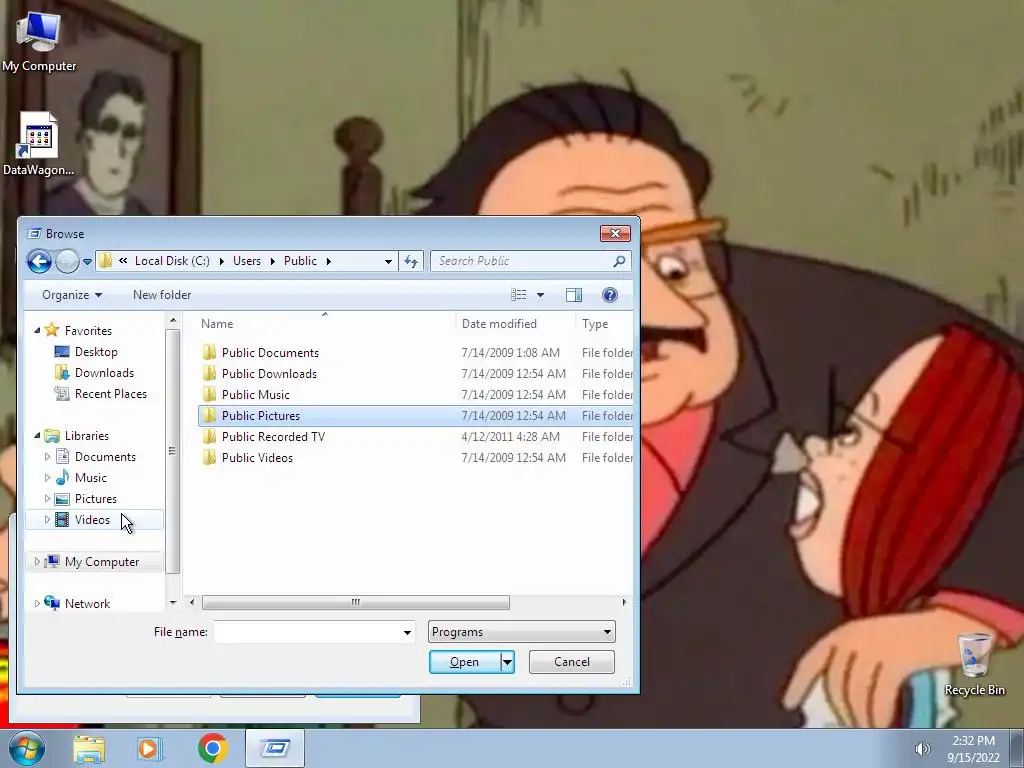The width and height of the screenshot is (1024, 768).
Task: Click the refresh button beside the address bar
Action: tap(411, 261)
